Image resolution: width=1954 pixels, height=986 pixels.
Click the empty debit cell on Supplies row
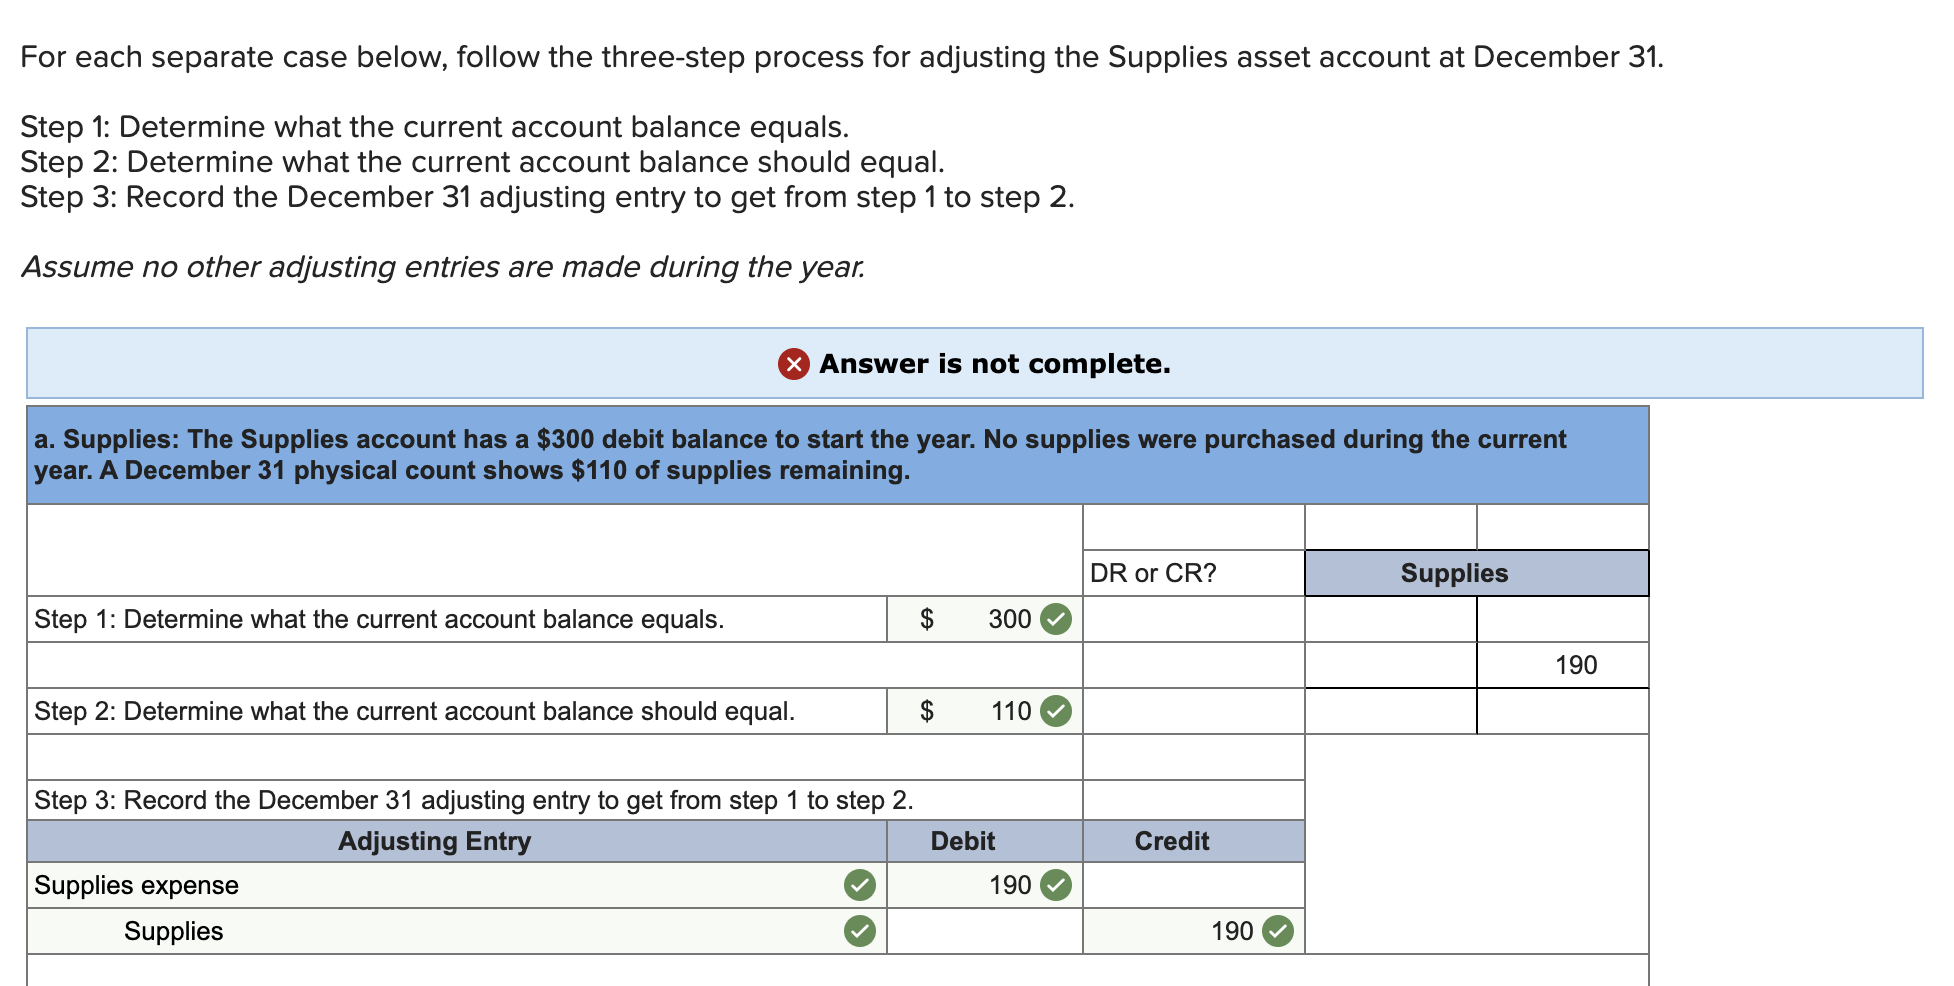(x=984, y=932)
